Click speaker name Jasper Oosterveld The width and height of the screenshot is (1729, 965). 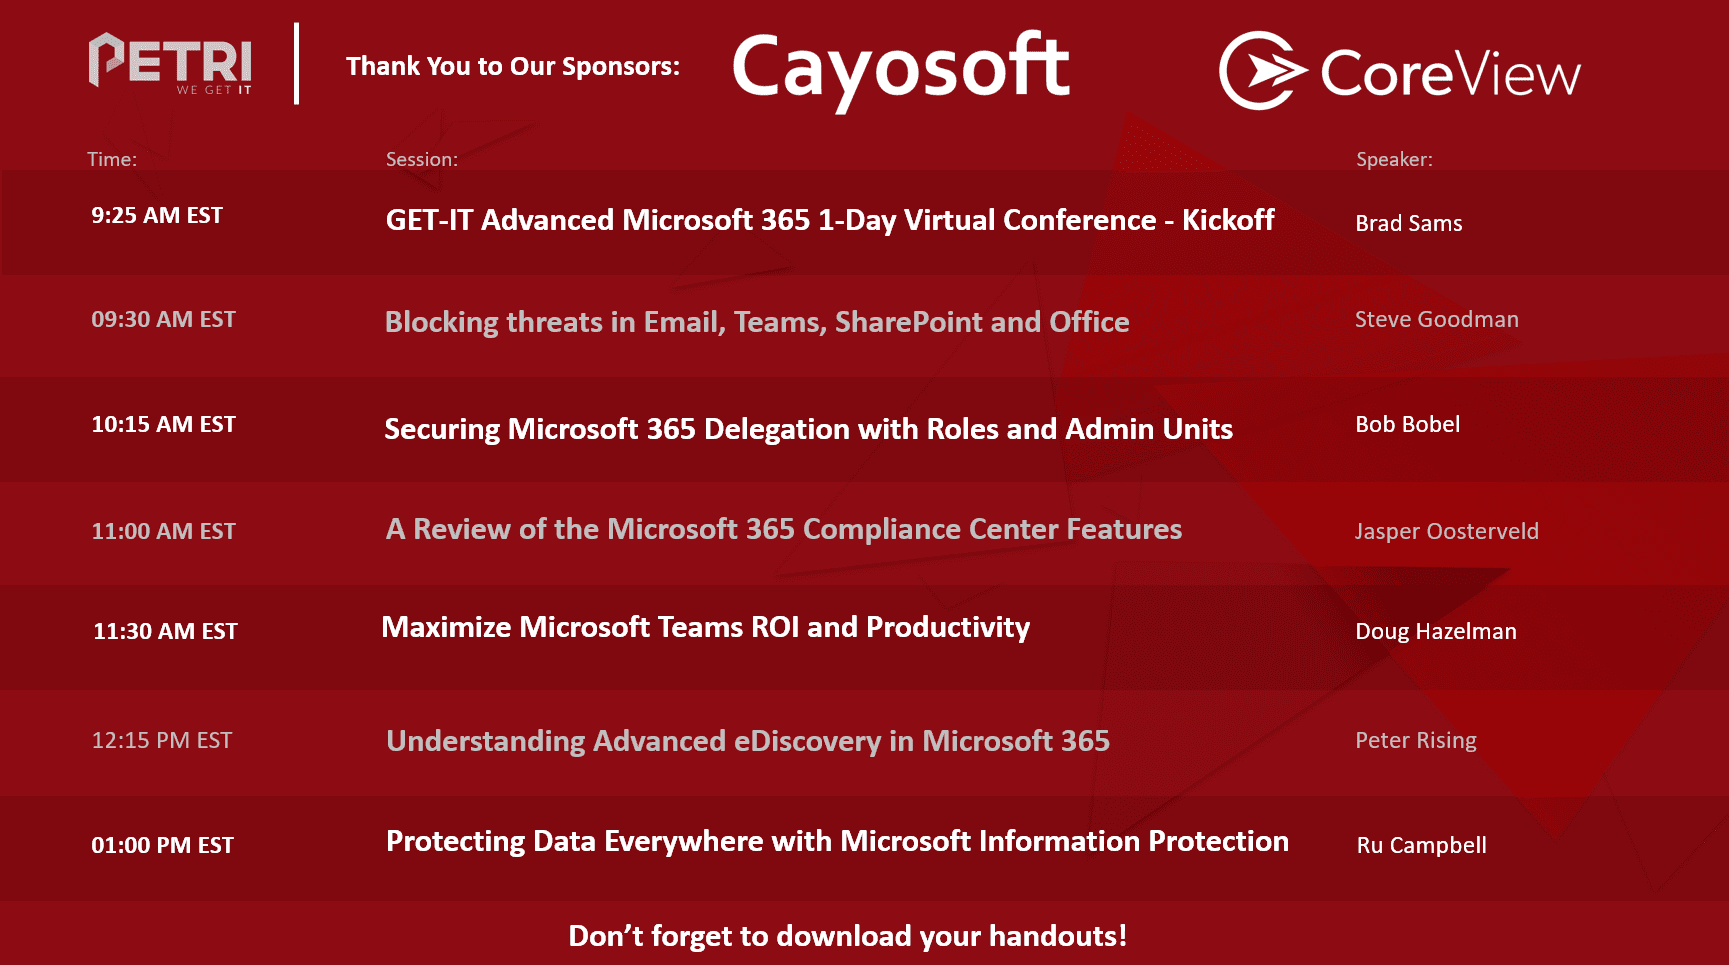coord(1446,531)
